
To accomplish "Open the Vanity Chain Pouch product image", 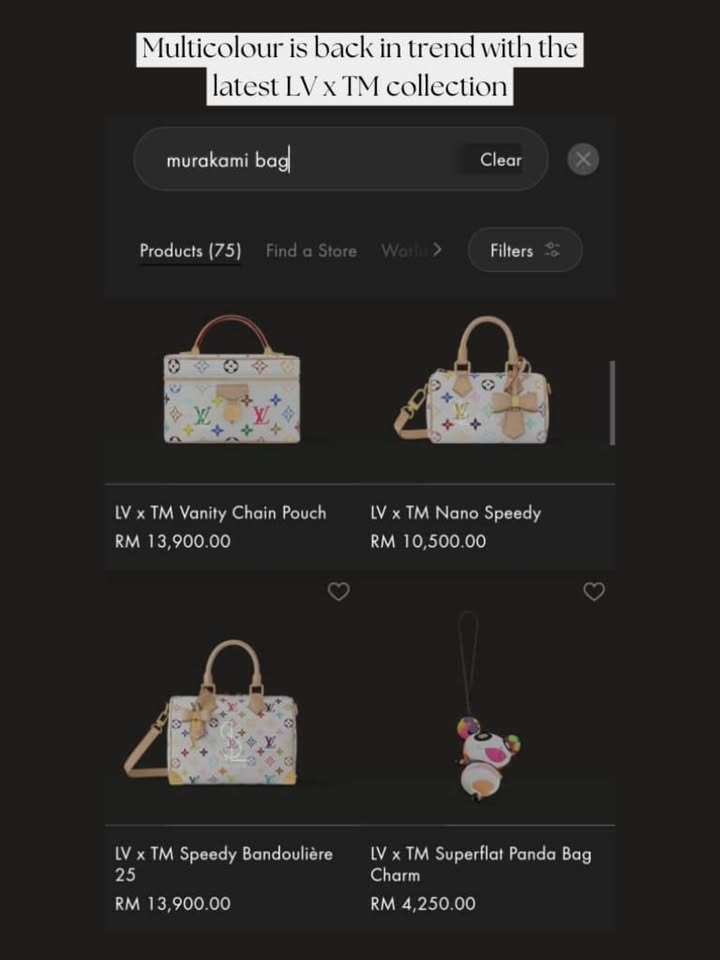I will pos(231,380).
